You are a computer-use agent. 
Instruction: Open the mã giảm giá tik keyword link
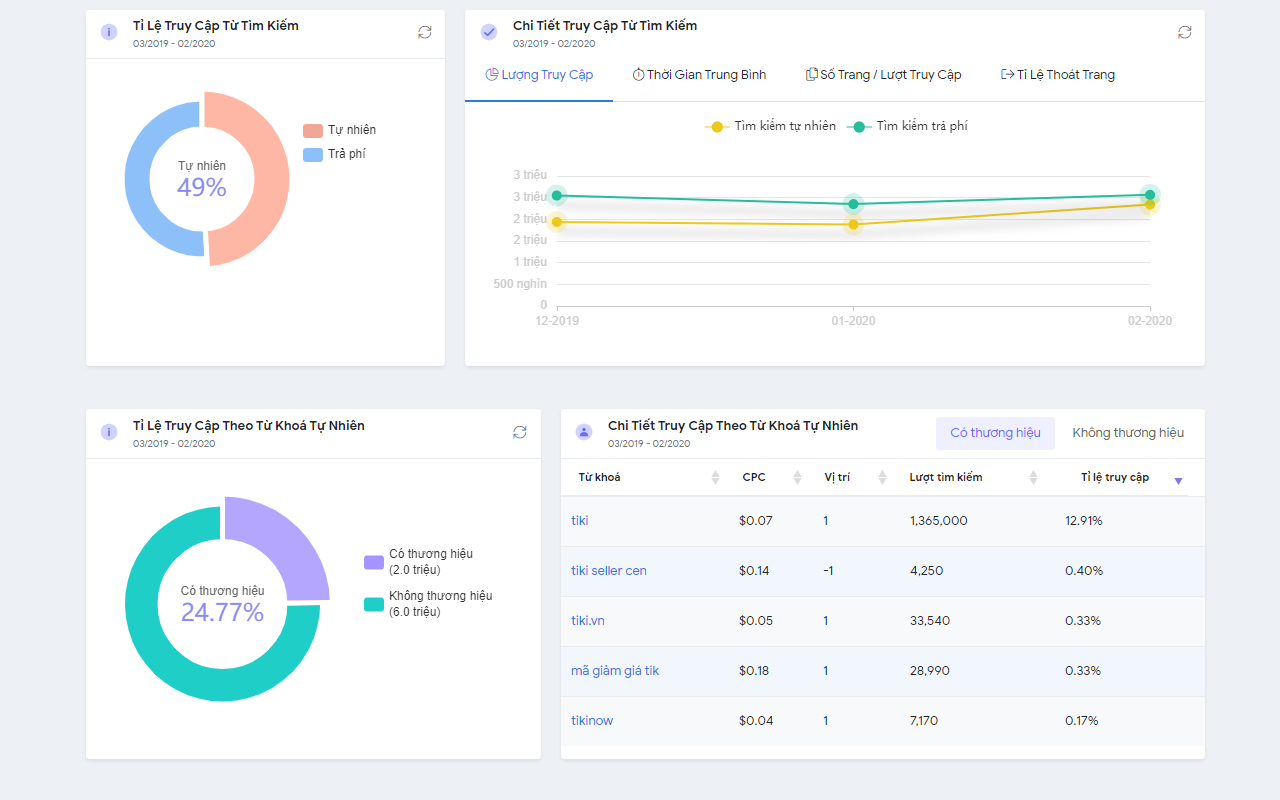pos(615,671)
